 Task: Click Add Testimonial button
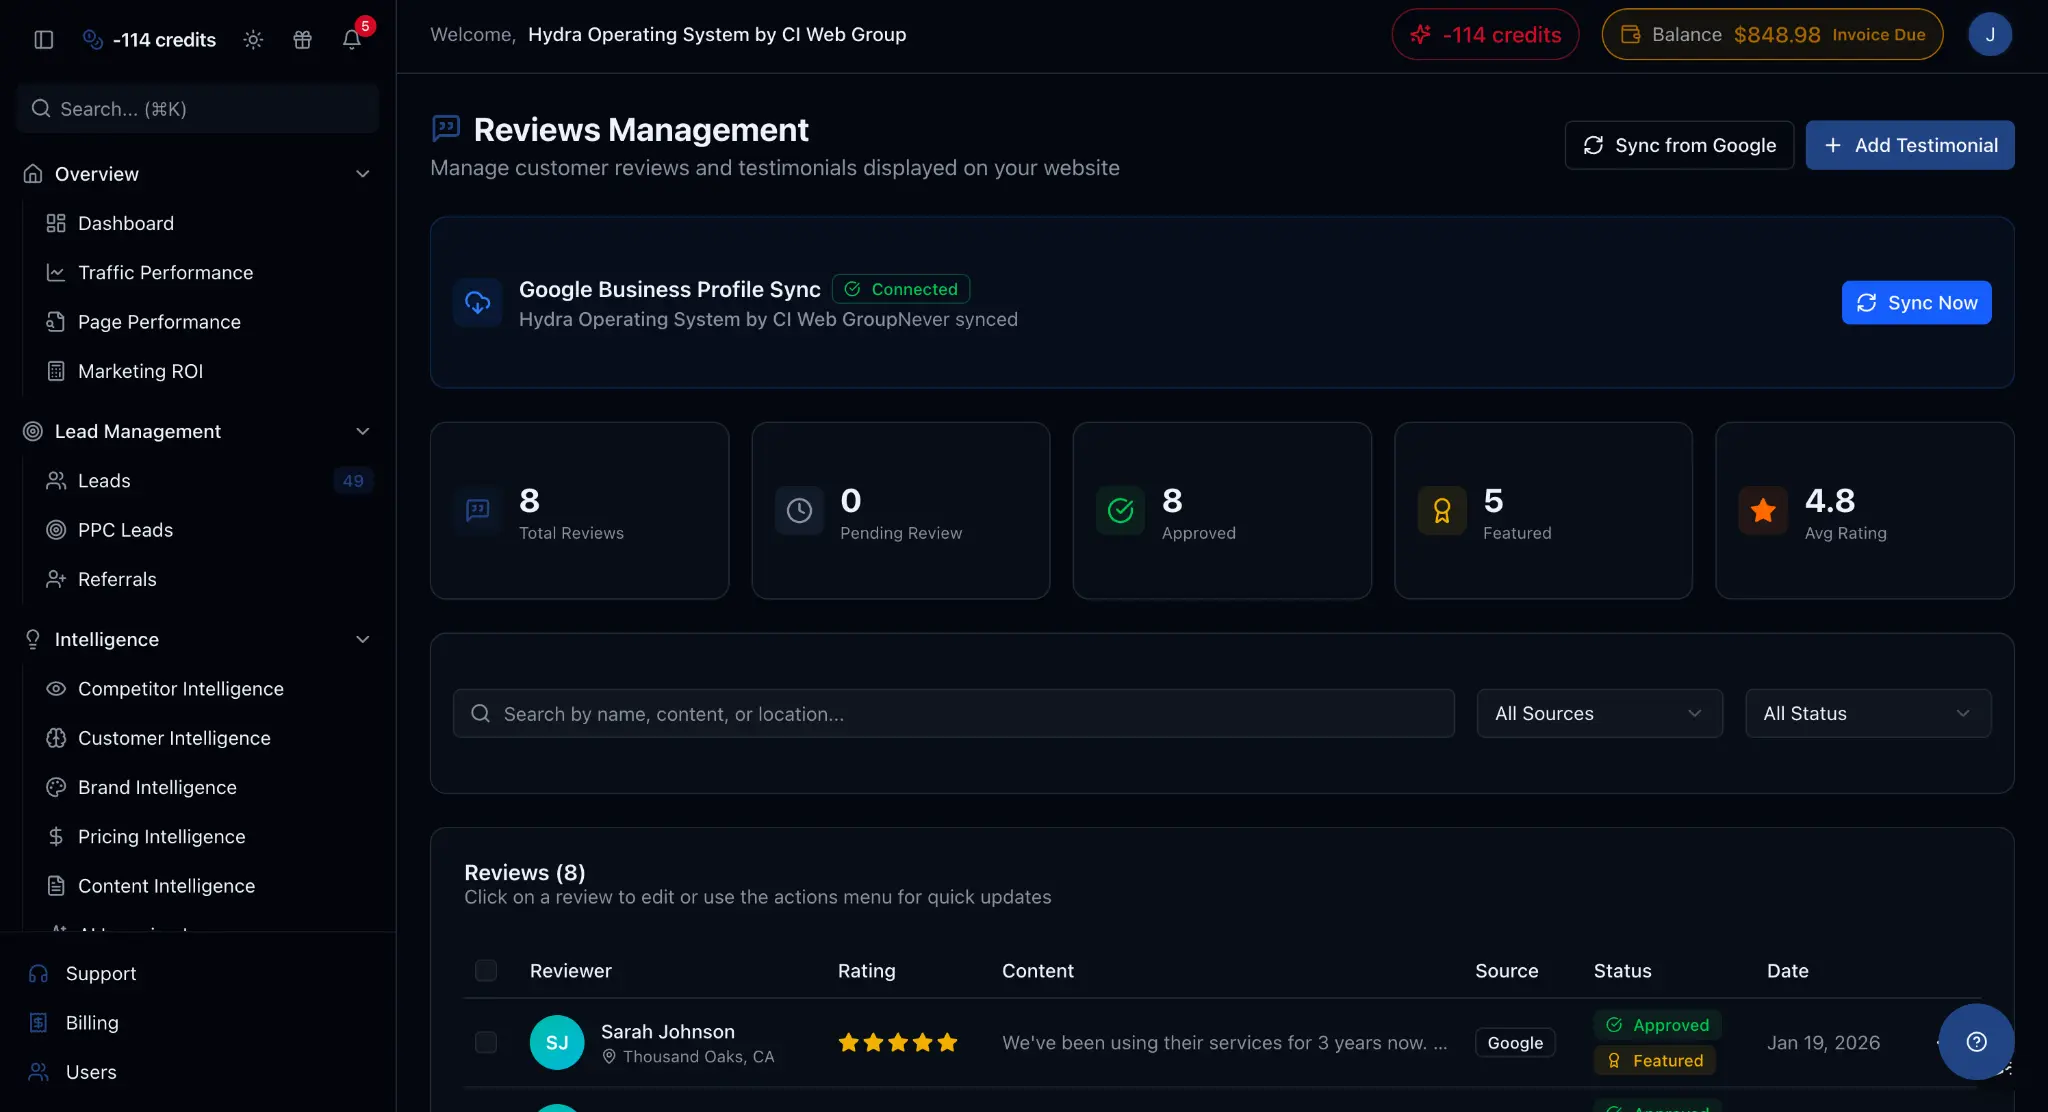1910,145
